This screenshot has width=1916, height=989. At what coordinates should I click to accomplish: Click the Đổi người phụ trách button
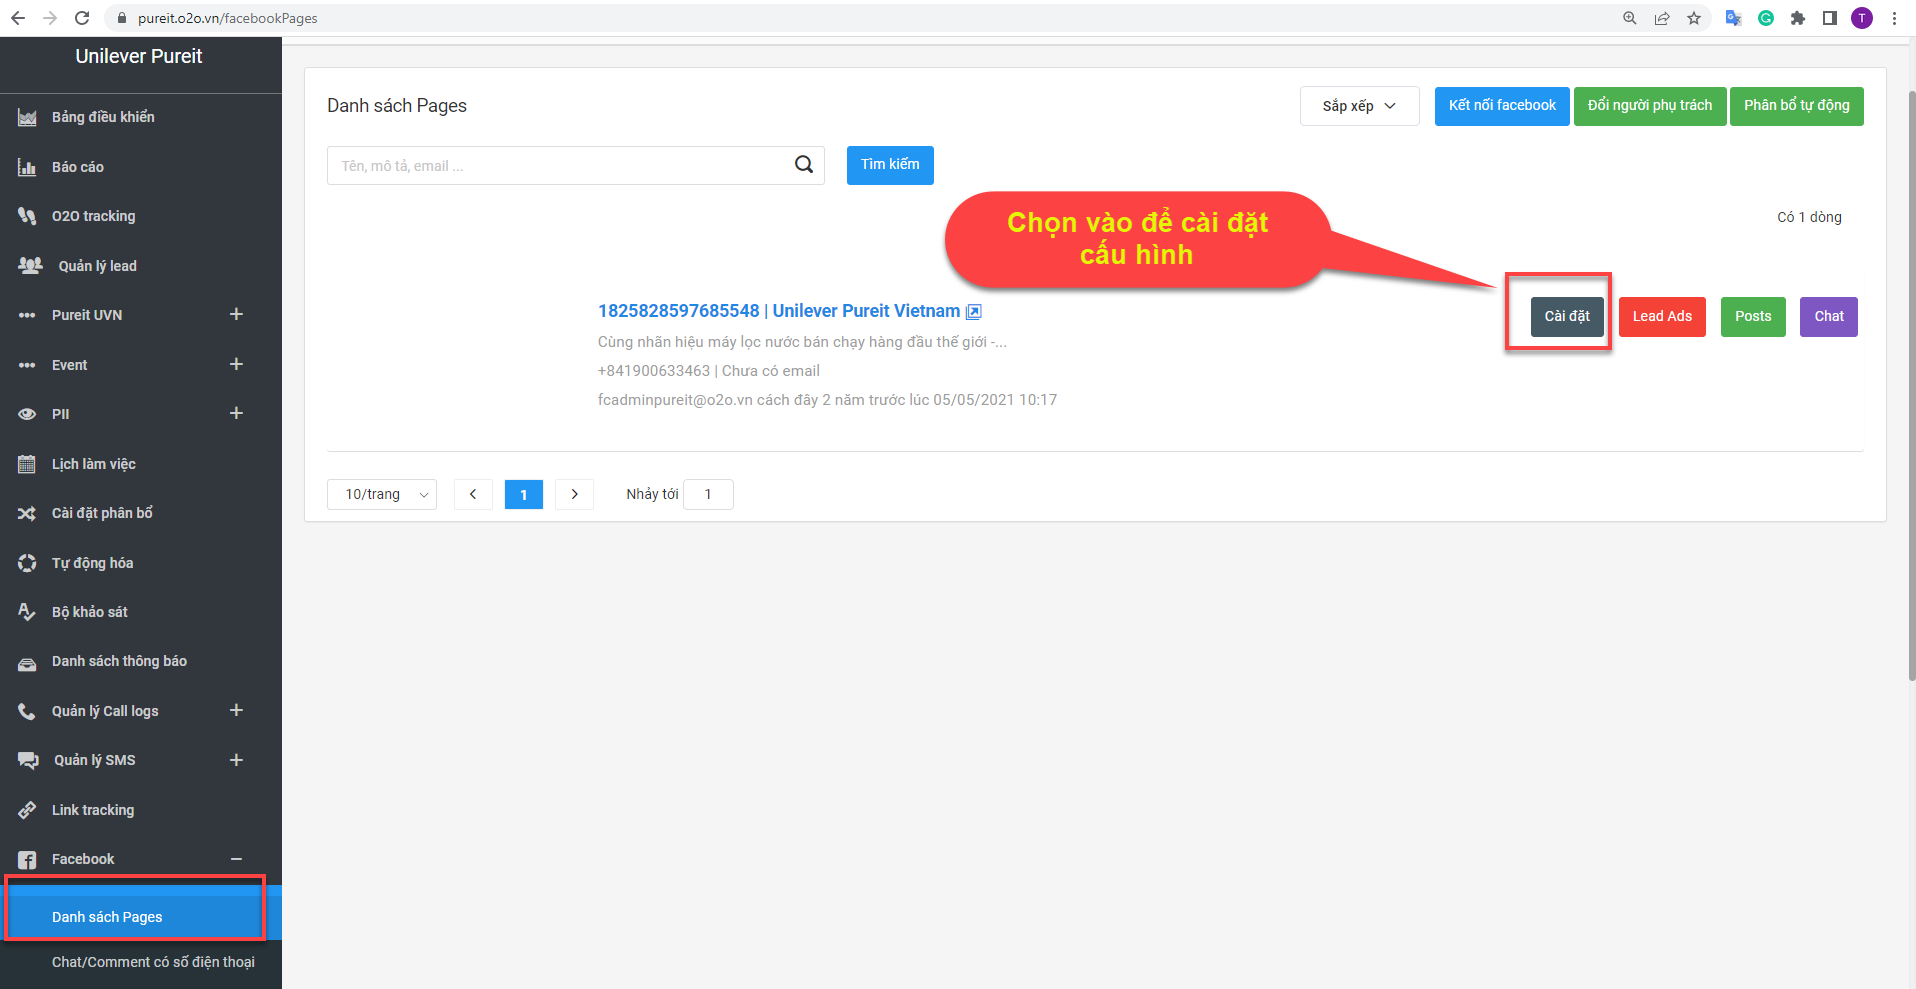coord(1650,106)
